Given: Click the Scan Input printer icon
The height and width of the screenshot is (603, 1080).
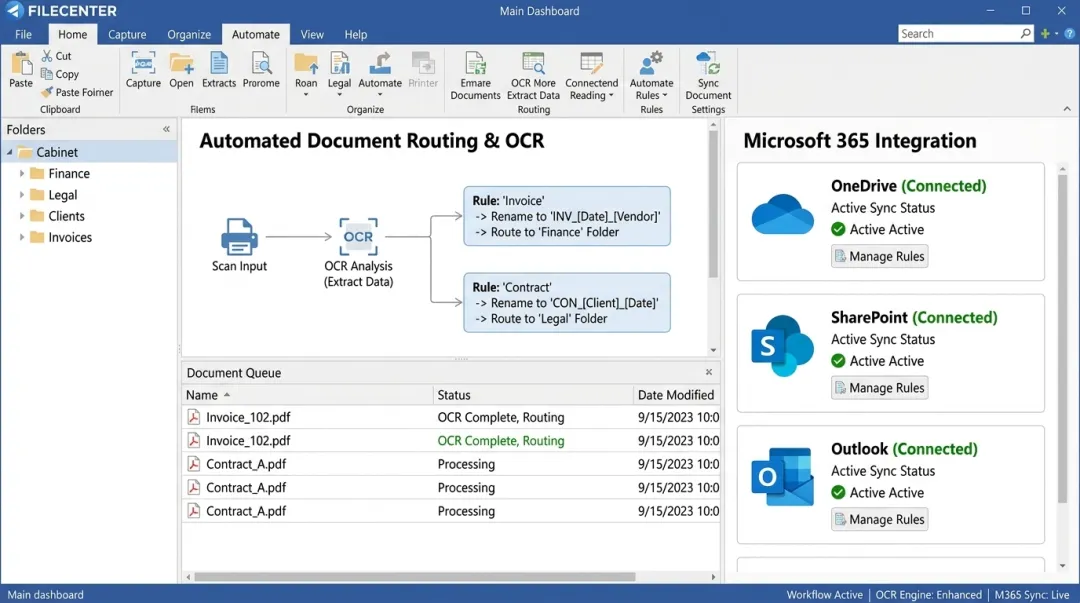Looking at the screenshot, I should 239,236.
